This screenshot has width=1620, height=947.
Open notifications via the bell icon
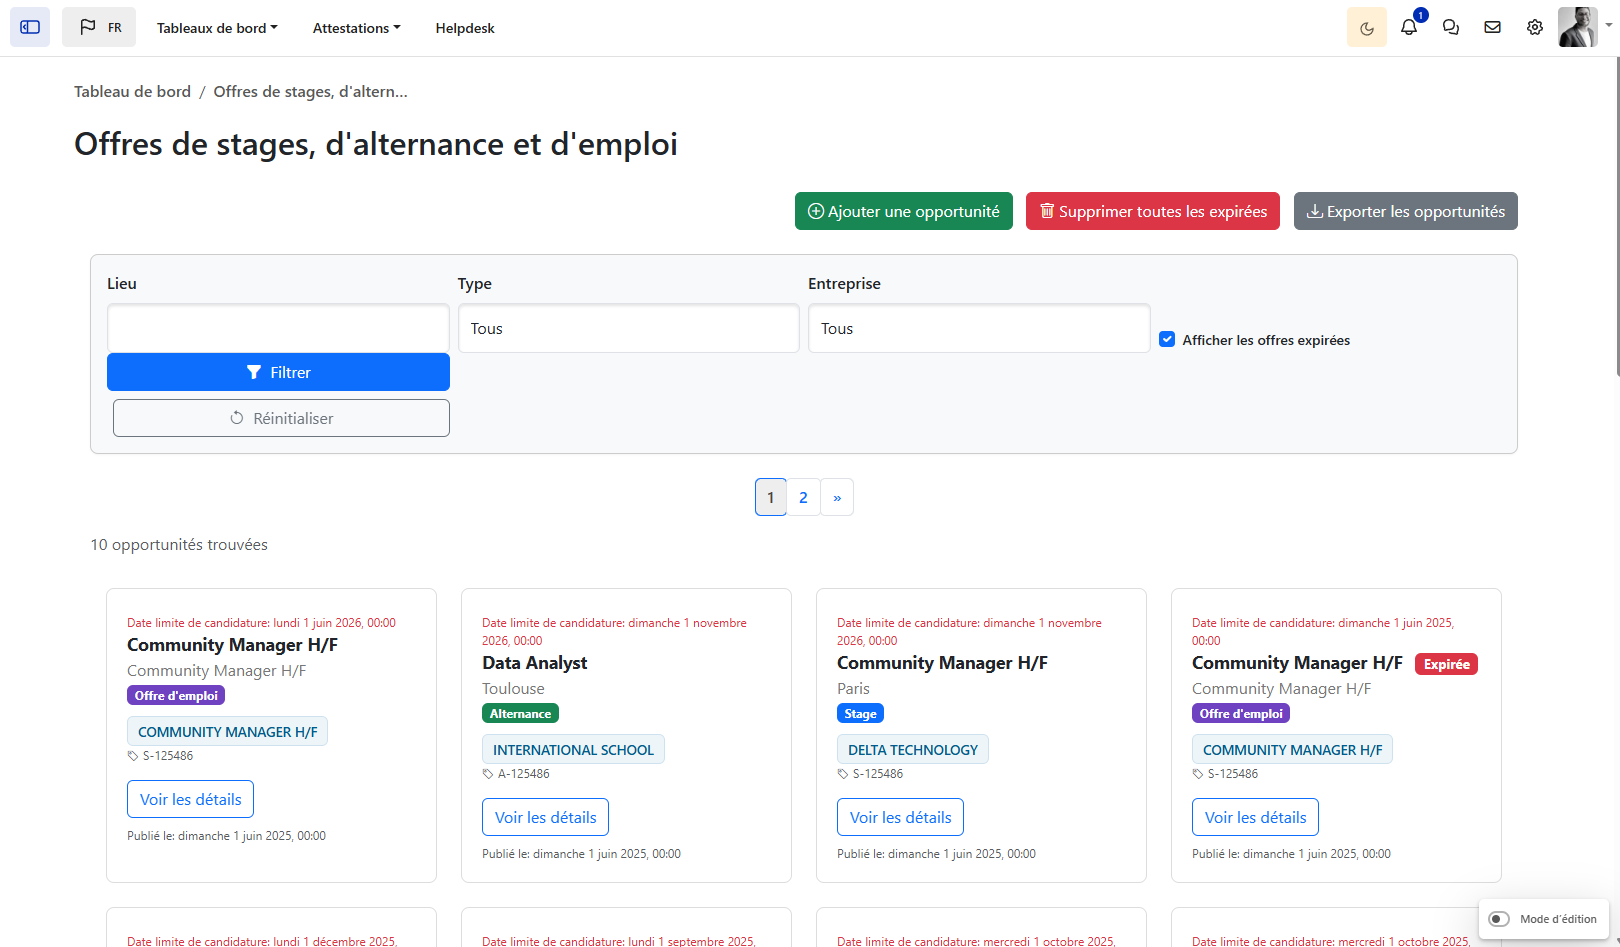click(1409, 27)
